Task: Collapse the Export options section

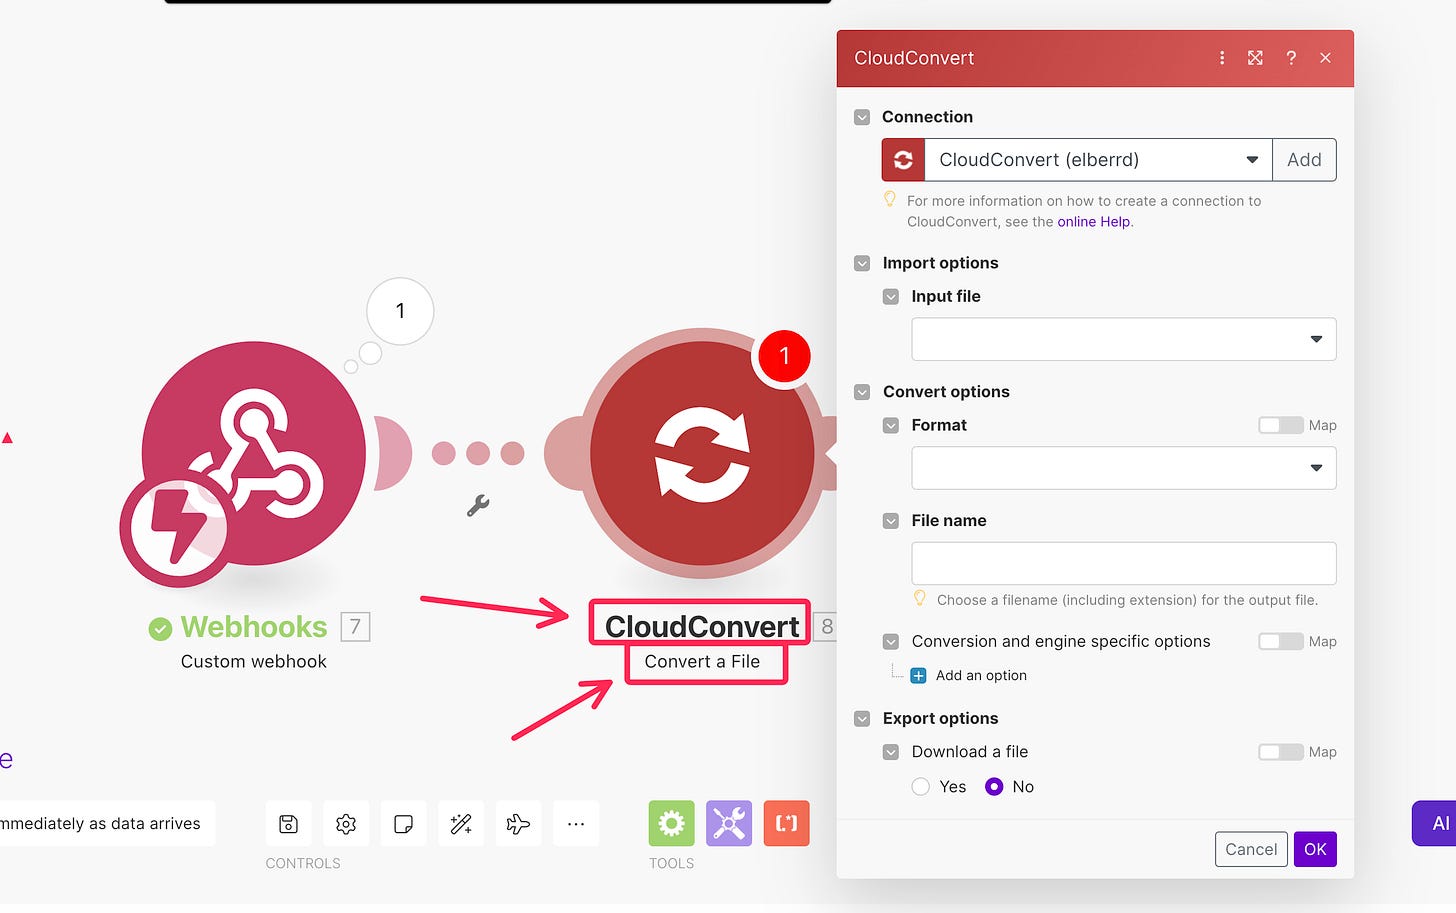Action: pyautogui.click(x=862, y=719)
